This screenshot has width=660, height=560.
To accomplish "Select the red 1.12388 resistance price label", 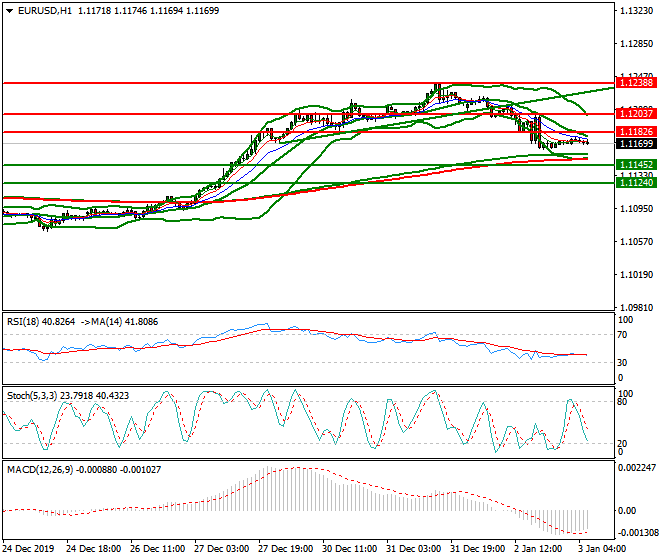I will click(636, 83).
